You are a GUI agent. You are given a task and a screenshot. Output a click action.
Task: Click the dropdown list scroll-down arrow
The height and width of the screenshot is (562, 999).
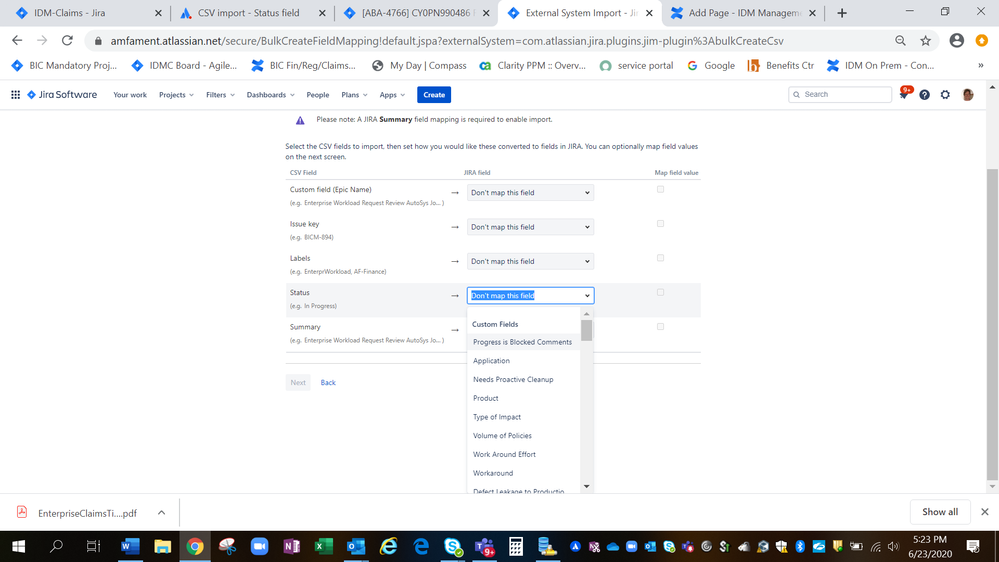(587, 487)
